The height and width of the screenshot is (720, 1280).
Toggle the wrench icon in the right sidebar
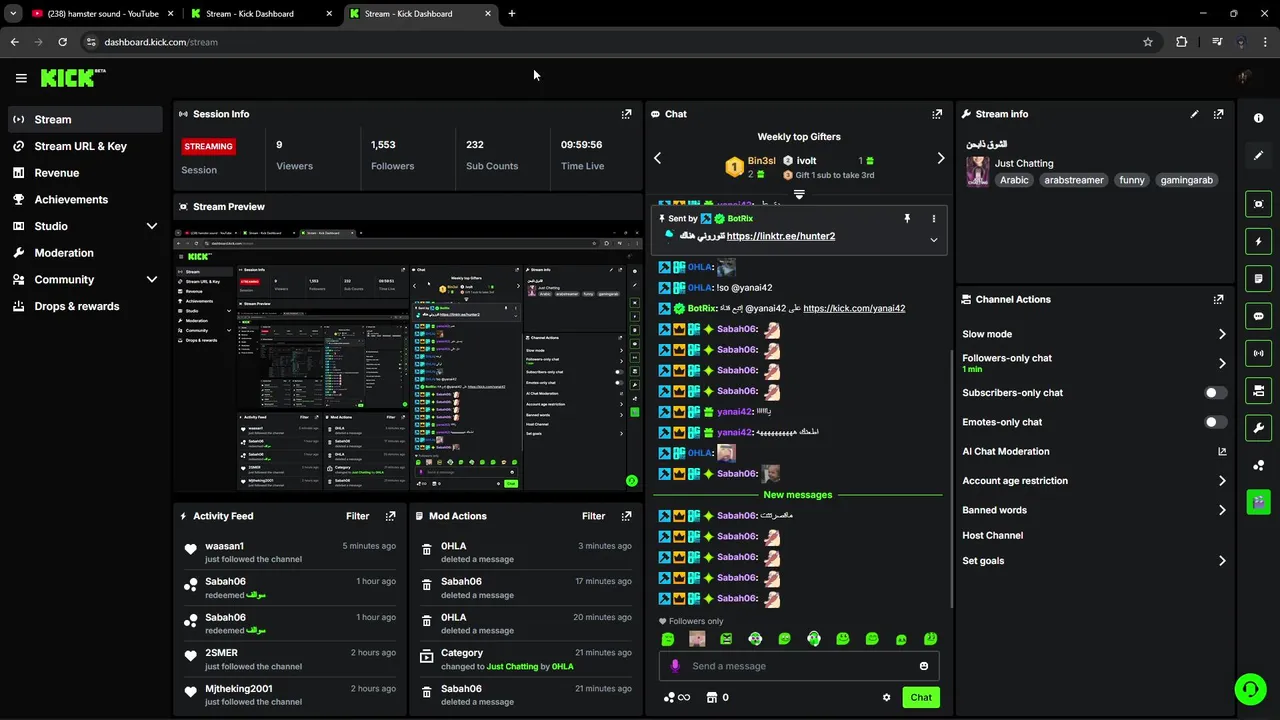pyautogui.click(x=1258, y=428)
